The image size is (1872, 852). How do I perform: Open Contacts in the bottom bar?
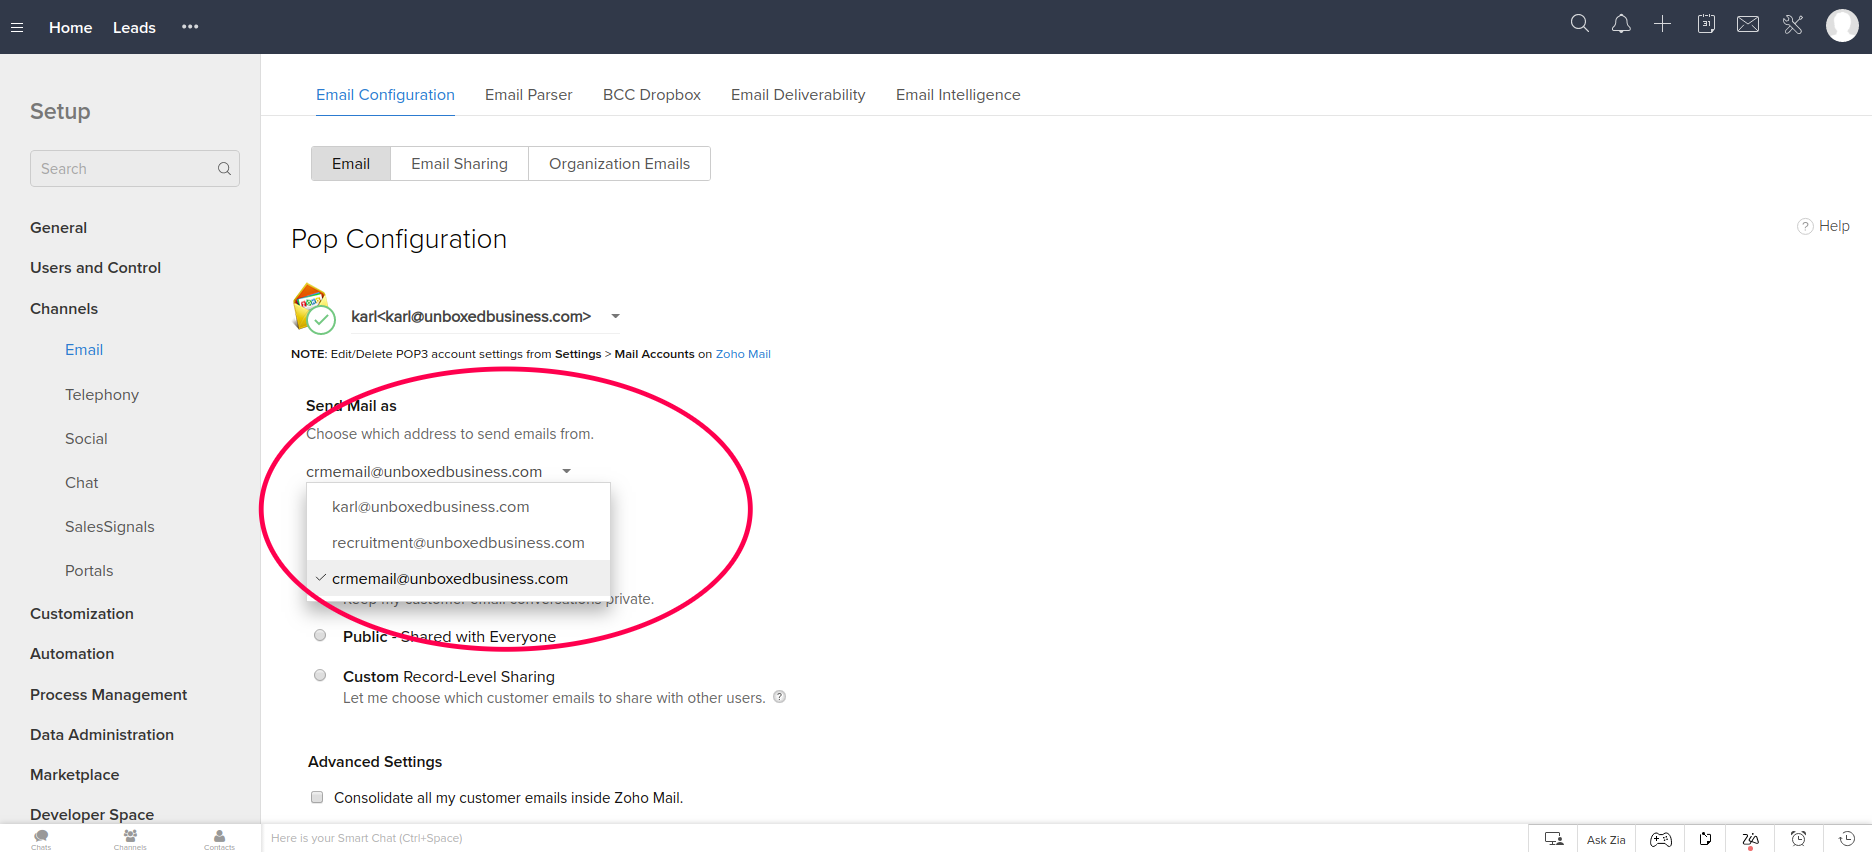(219, 838)
